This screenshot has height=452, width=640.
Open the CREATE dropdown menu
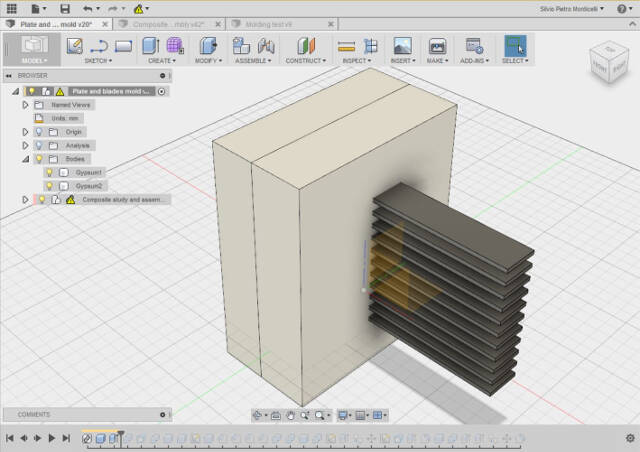point(162,60)
